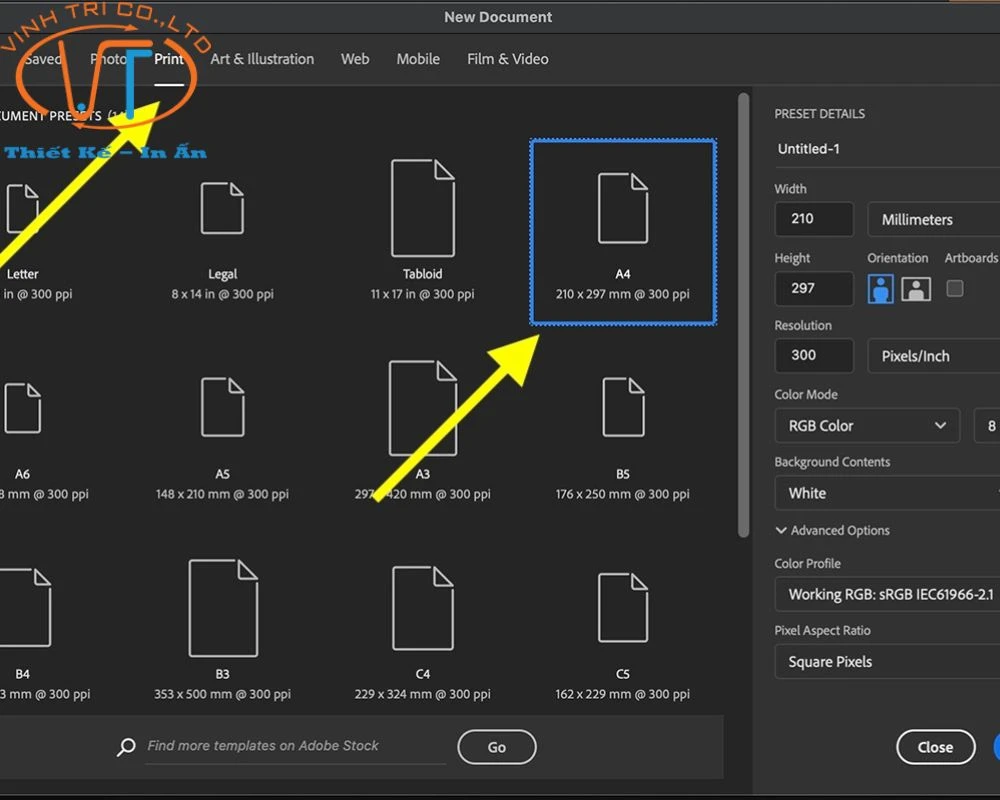Screen dimensions: 1000x800
Task: Open the width units Millimeters dropdown
Action: (x=934, y=219)
